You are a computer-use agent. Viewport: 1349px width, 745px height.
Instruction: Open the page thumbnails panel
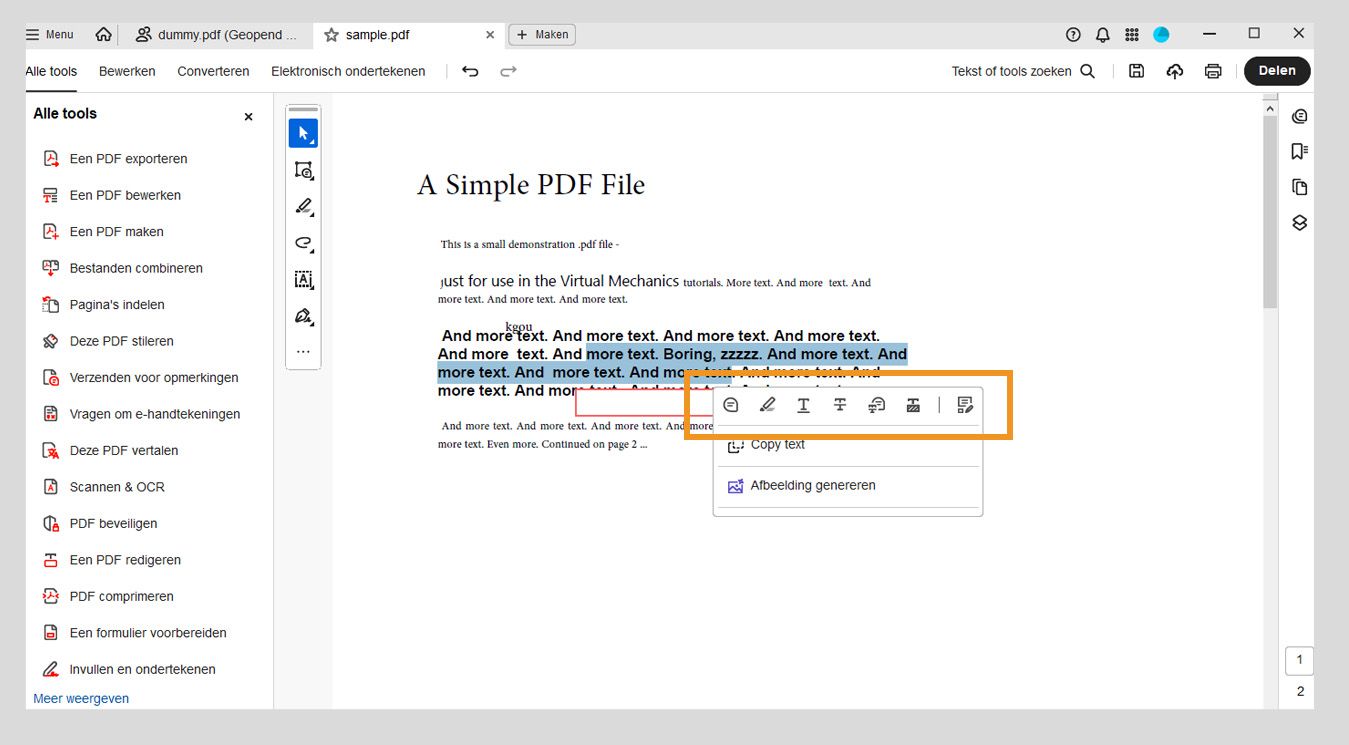[x=1300, y=187]
